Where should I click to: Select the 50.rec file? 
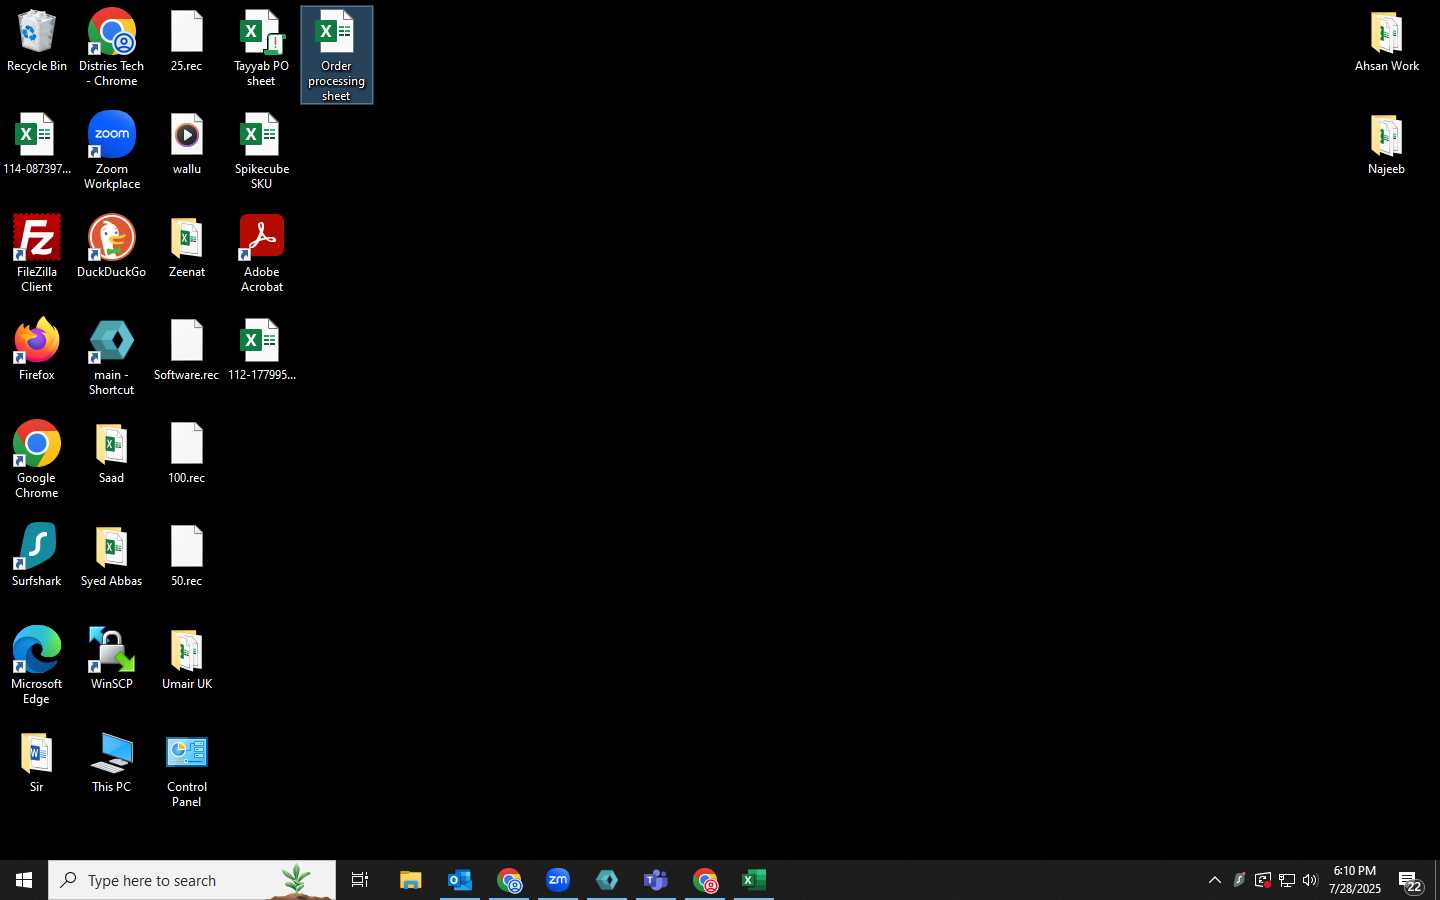(x=187, y=556)
